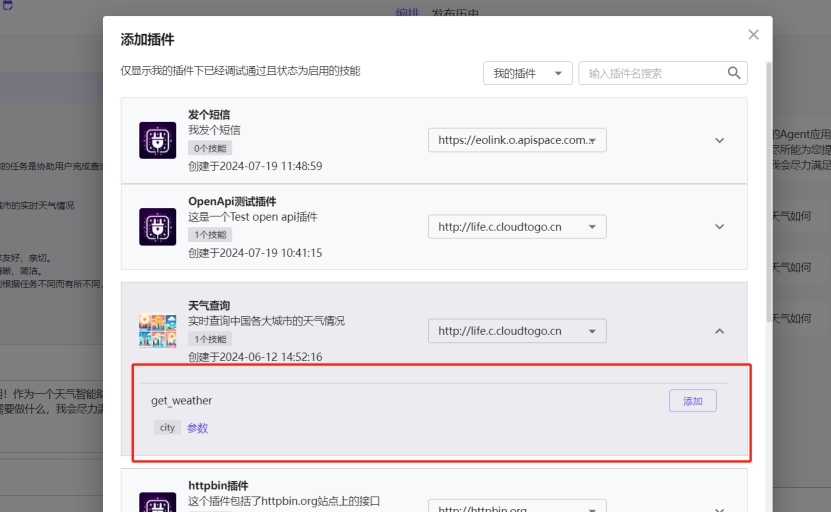Open 天气查询 server URL dropdown

pos(517,331)
